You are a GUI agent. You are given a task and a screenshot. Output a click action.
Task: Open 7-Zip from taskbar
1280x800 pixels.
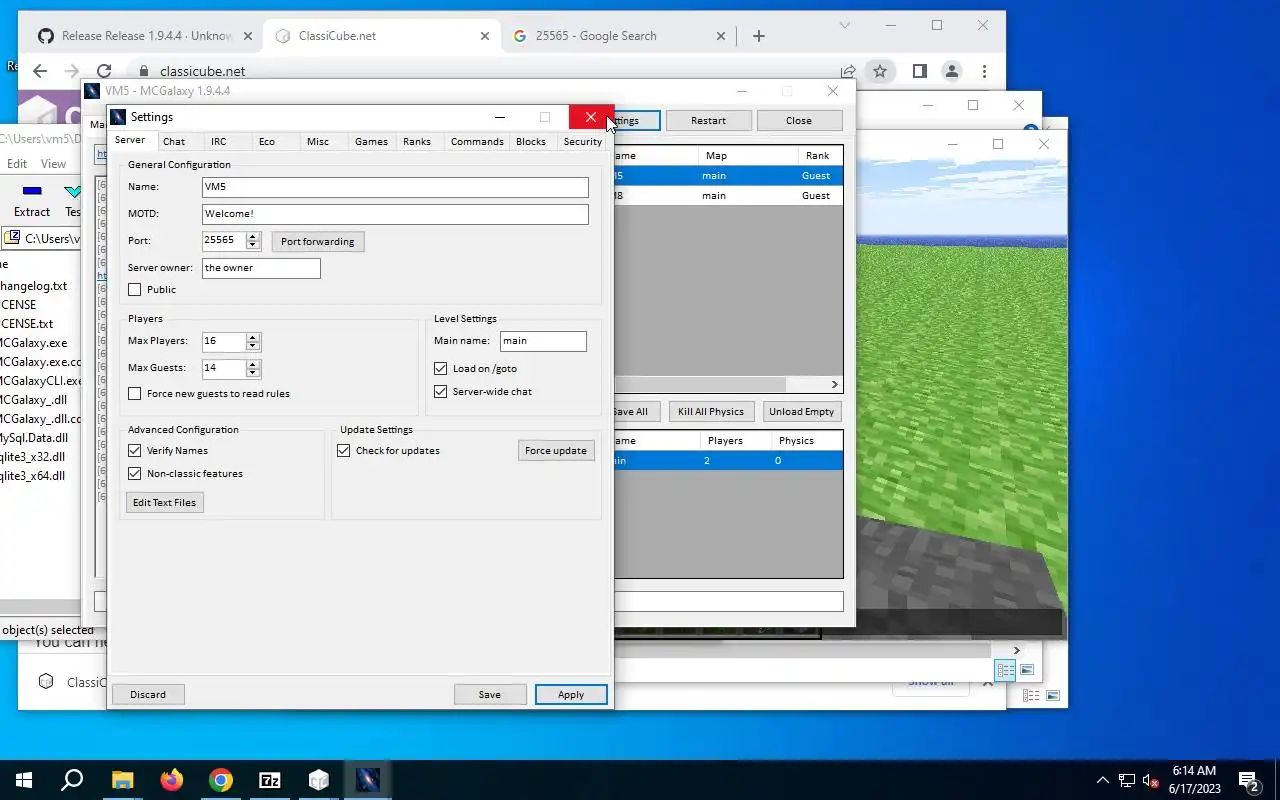tap(269, 780)
